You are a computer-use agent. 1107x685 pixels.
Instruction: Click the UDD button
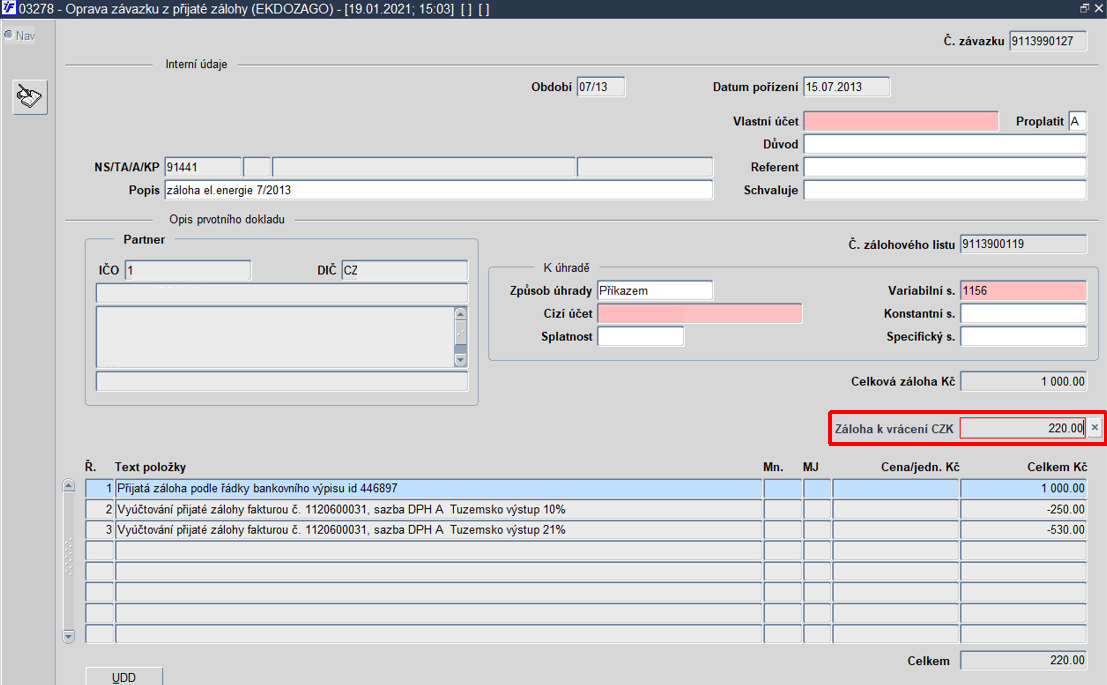click(x=124, y=677)
